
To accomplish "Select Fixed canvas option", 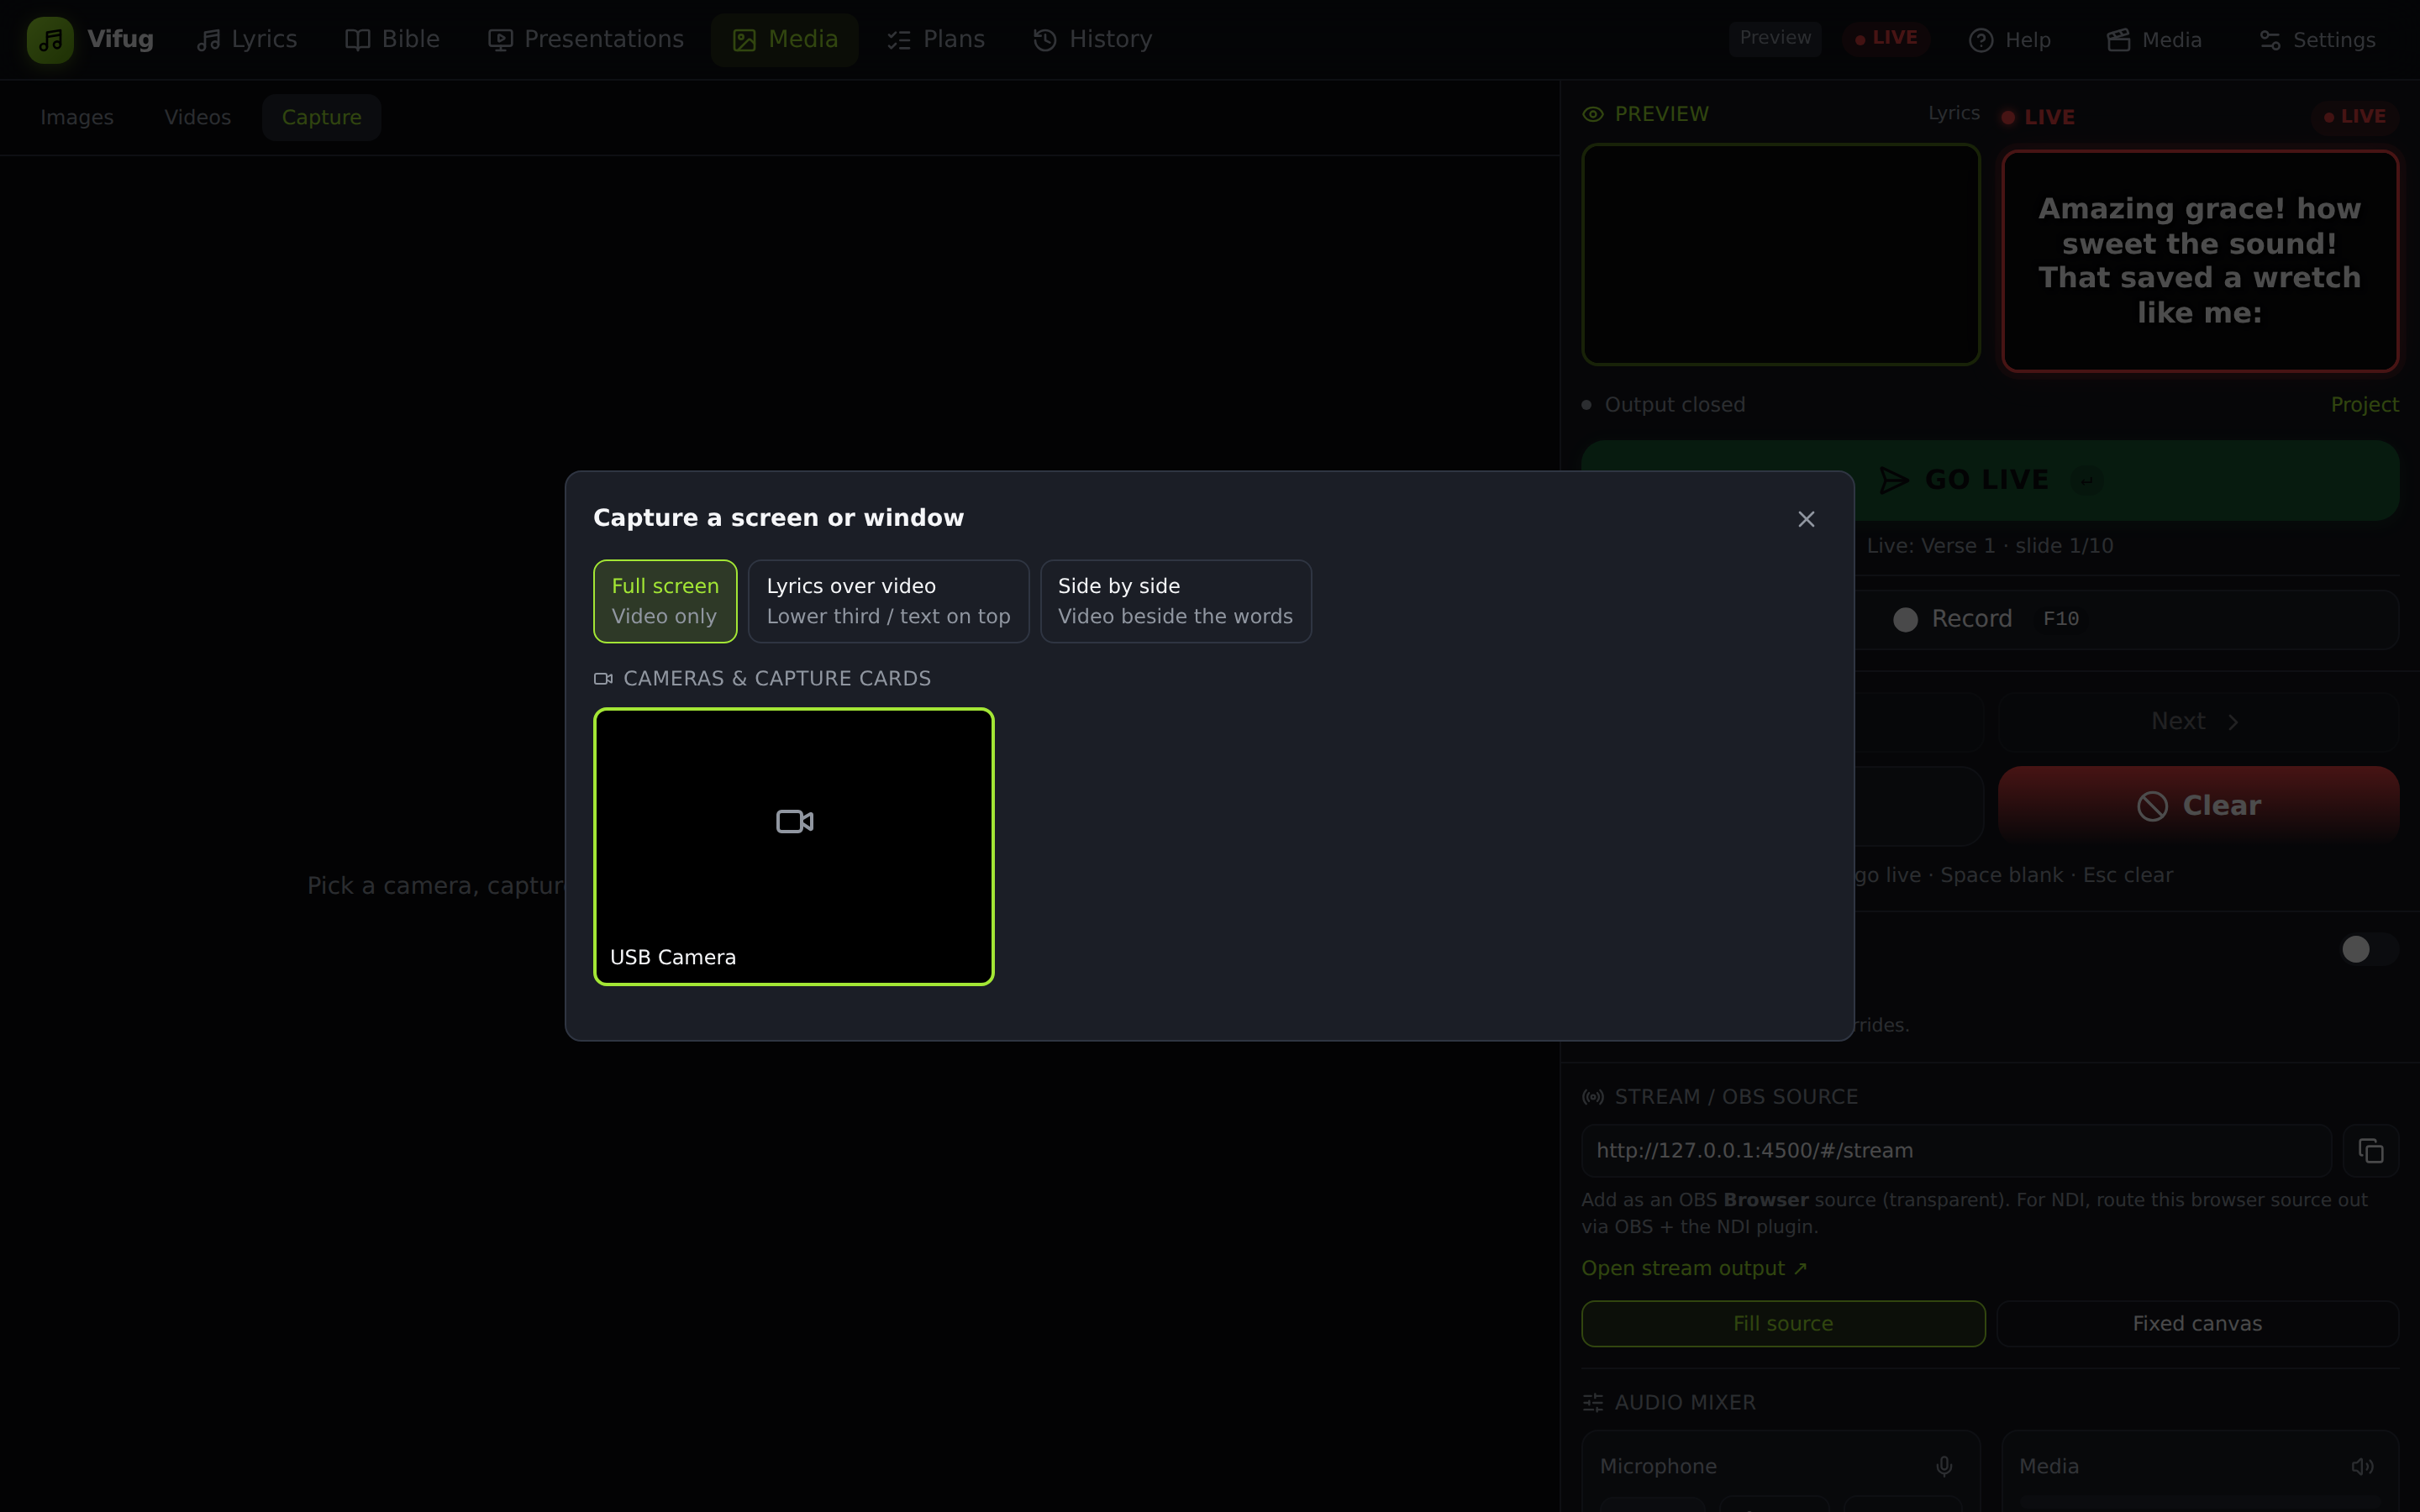I will 2197,1323.
